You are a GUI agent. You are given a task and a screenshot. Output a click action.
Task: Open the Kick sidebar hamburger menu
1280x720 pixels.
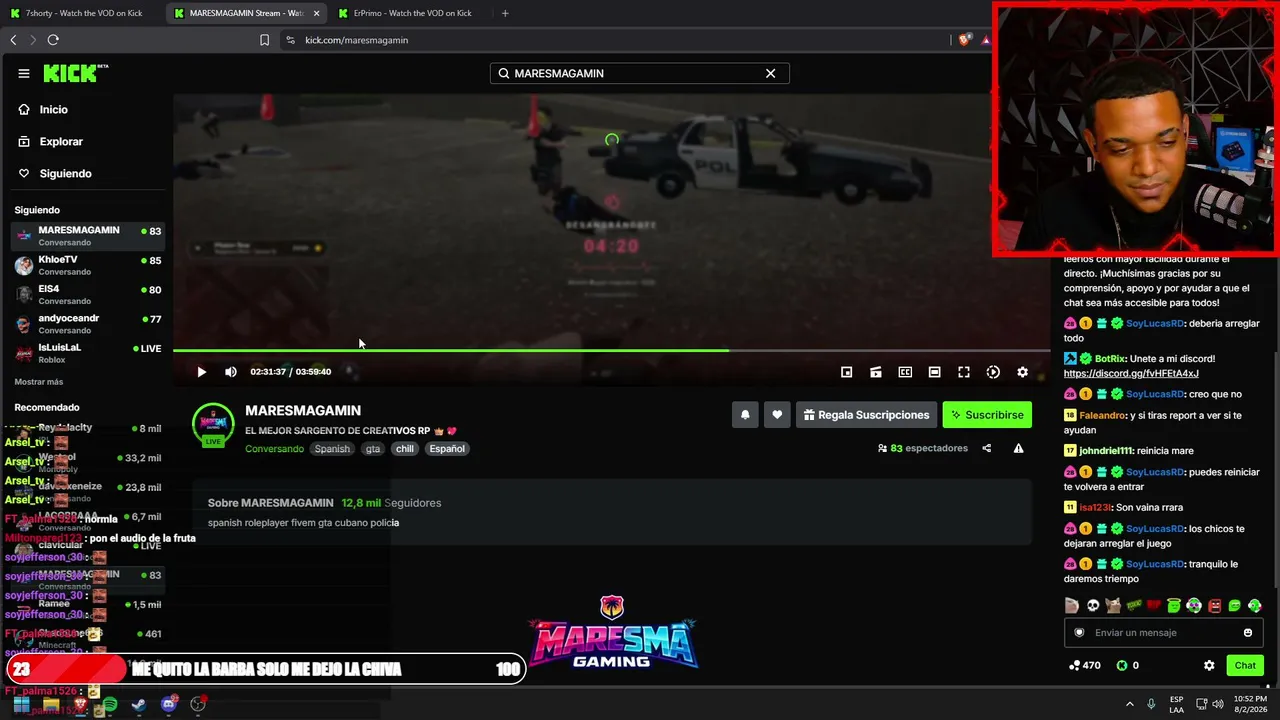click(x=24, y=73)
